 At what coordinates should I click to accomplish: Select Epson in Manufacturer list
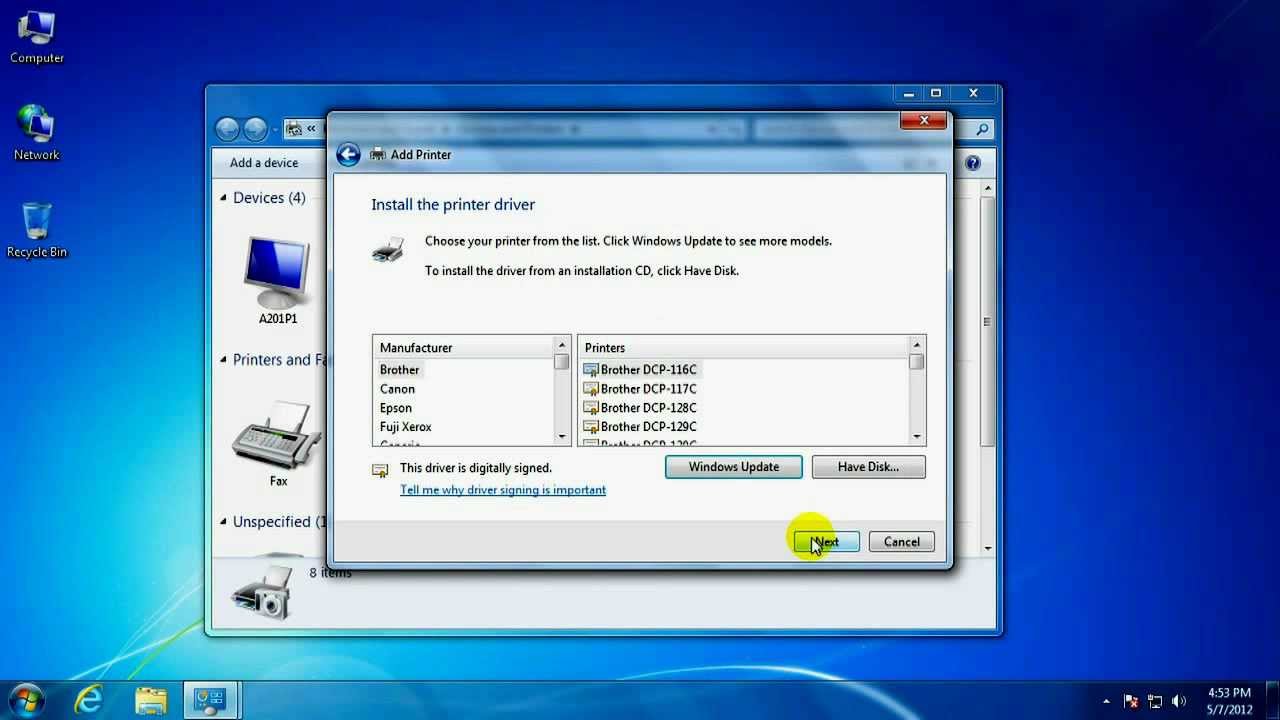point(396,408)
